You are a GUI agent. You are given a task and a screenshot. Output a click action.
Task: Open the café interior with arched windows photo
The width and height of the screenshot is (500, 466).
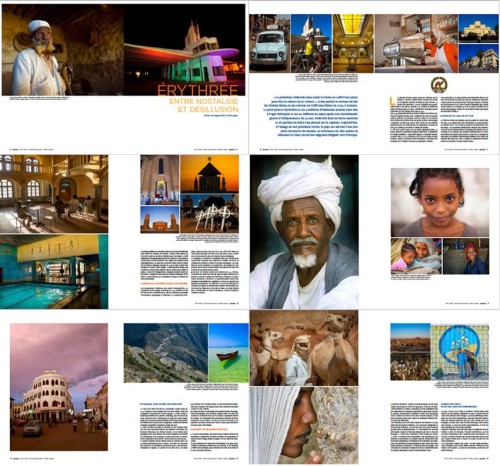(x=54, y=194)
